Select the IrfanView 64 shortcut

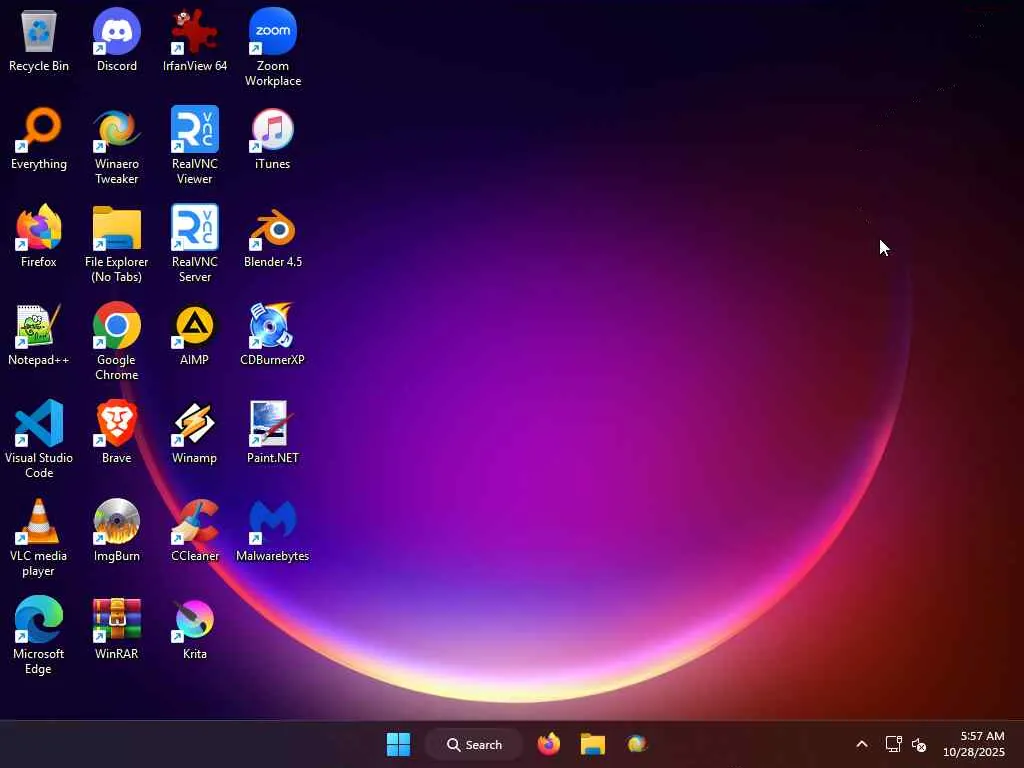(x=195, y=40)
